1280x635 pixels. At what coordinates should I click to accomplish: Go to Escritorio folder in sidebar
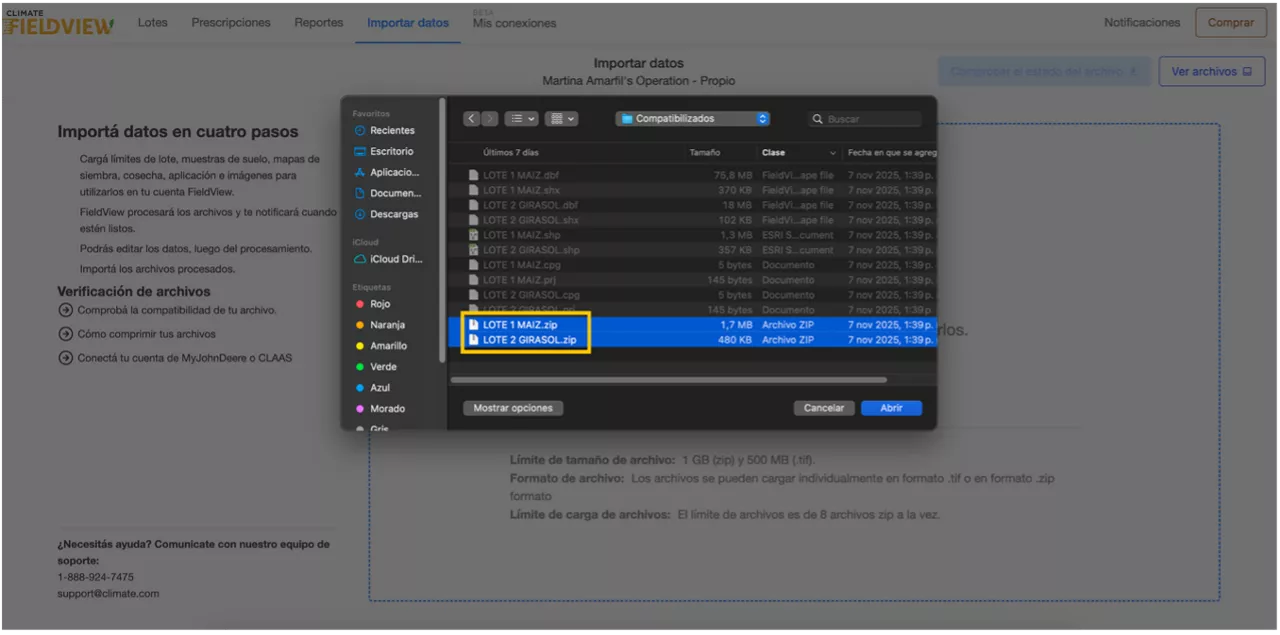click(390, 152)
